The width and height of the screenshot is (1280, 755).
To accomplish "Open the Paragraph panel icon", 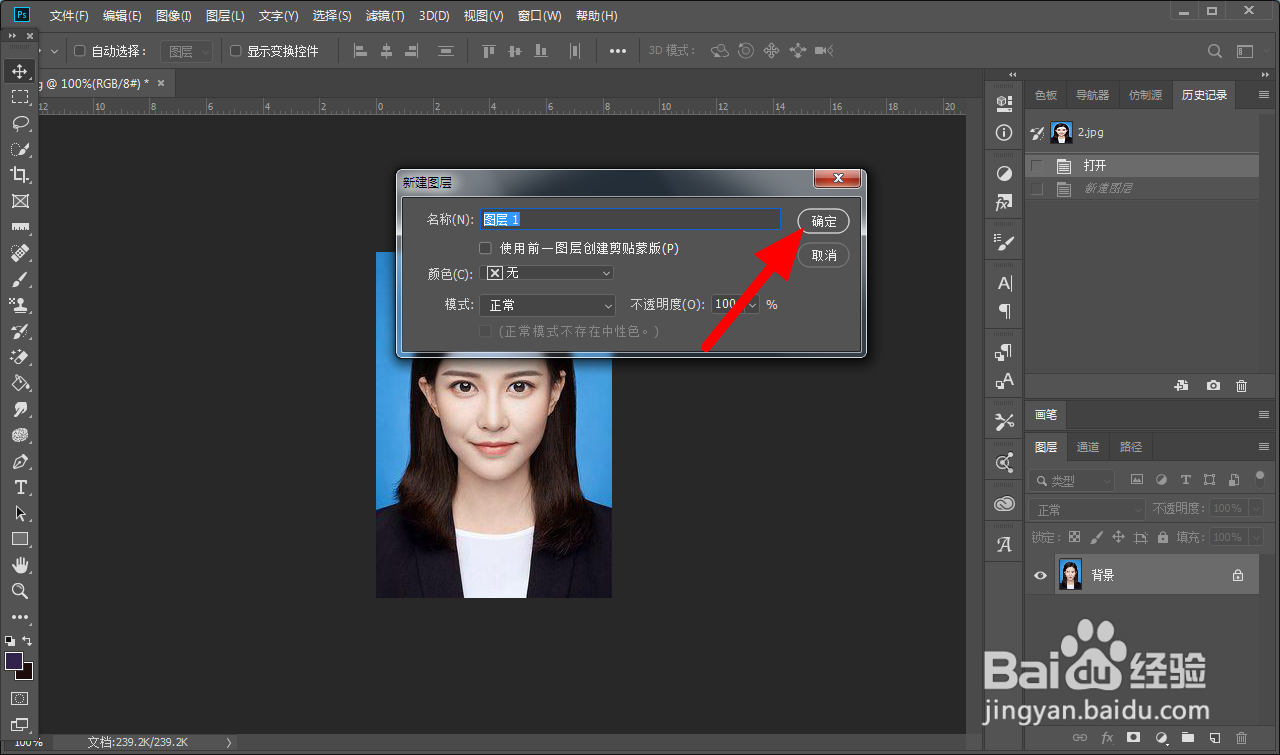I will (x=1004, y=311).
